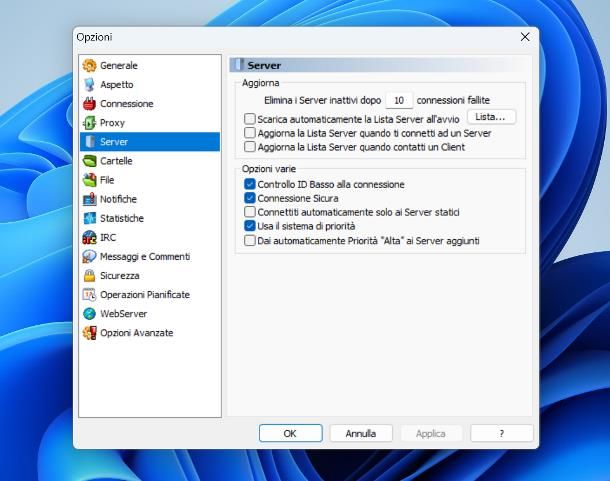This screenshot has height=481, width=610.
Task: Open the Sicurezza padlock icon
Action: (90, 275)
